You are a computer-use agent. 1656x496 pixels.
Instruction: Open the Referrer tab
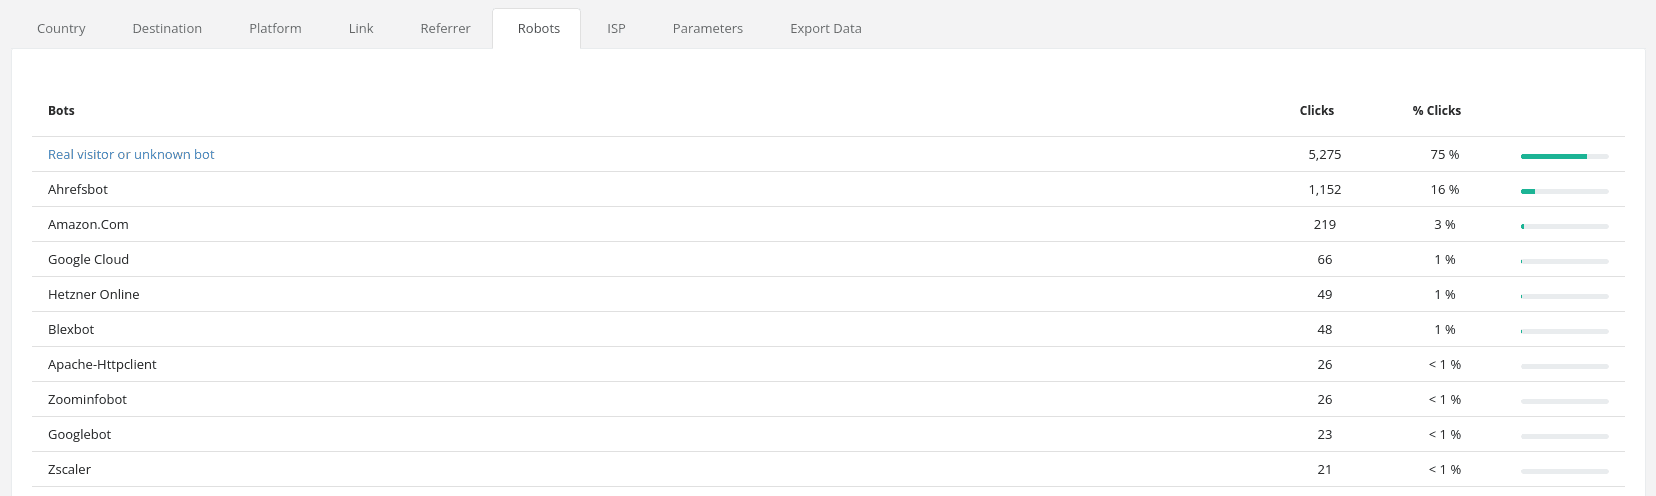tap(445, 28)
